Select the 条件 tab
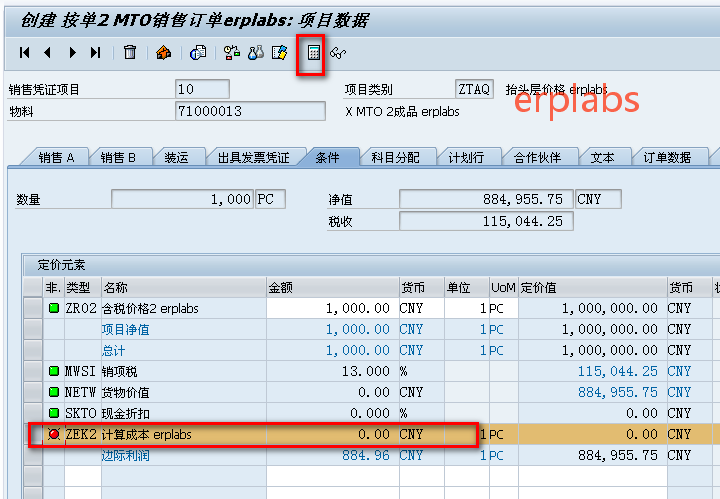The width and height of the screenshot is (720, 499). coord(327,158)
